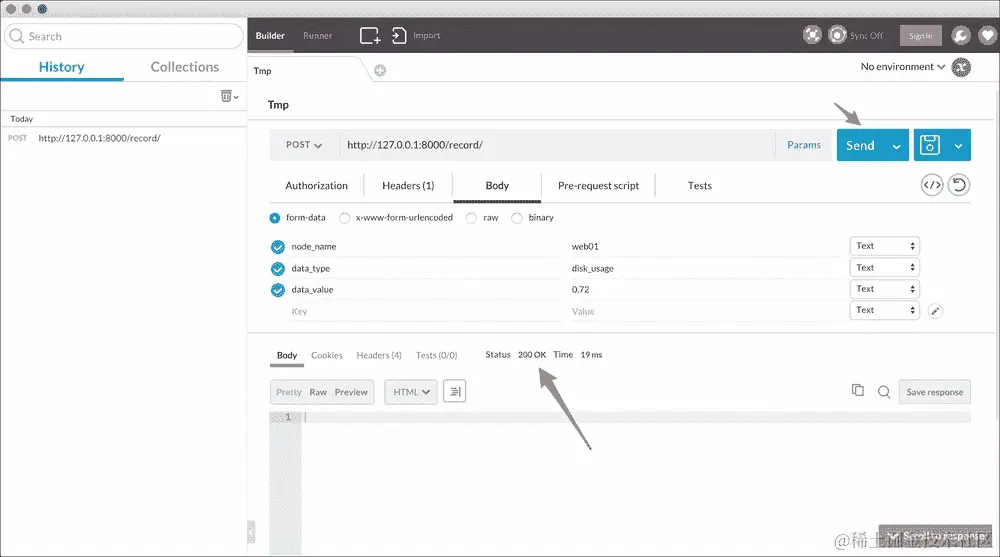Open the Headers (1) request tab
Screen dimensions: 1000x557
point(408,186)
